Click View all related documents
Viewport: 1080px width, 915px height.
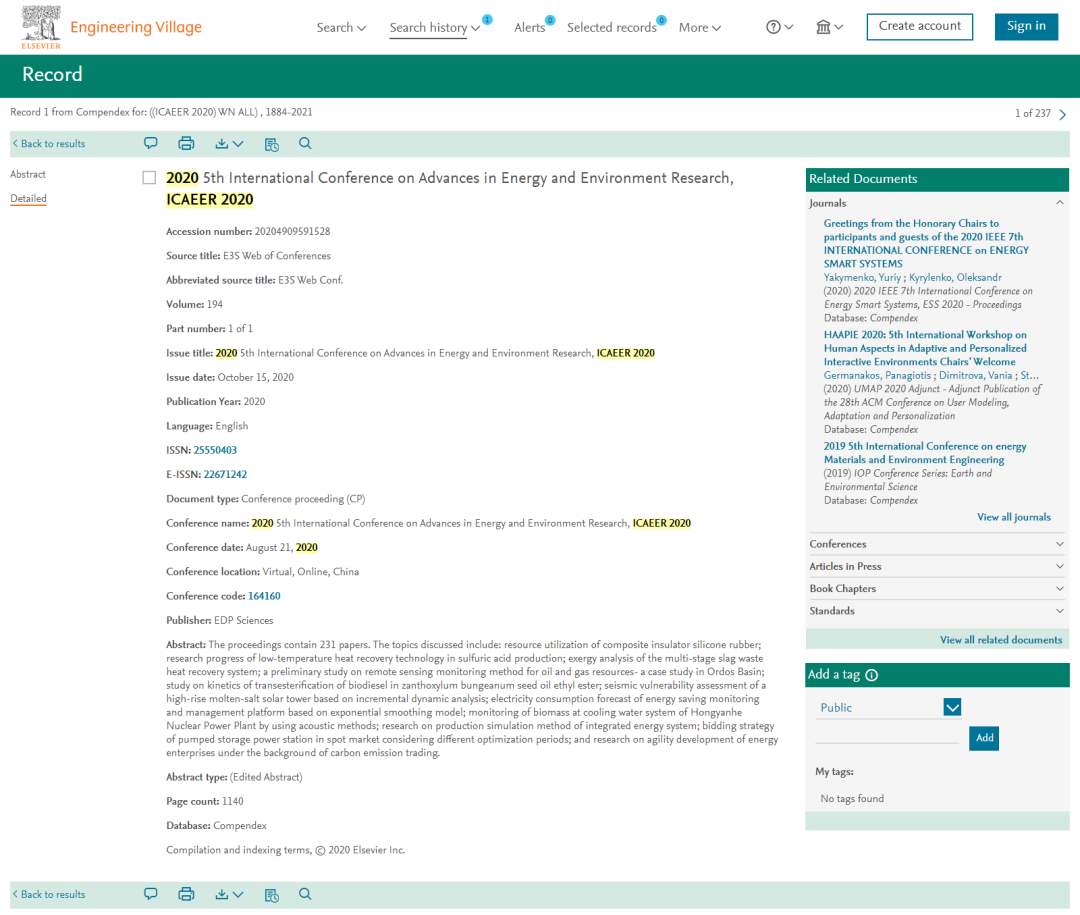[x=1001, y=639]
